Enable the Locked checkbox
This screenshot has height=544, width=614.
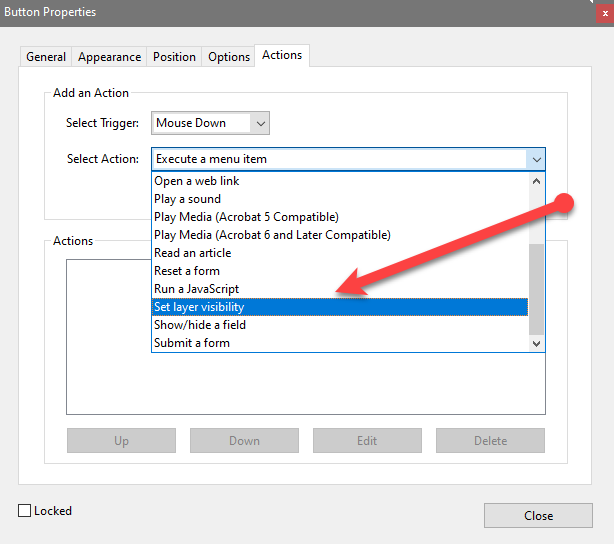(x=25, y=511)
